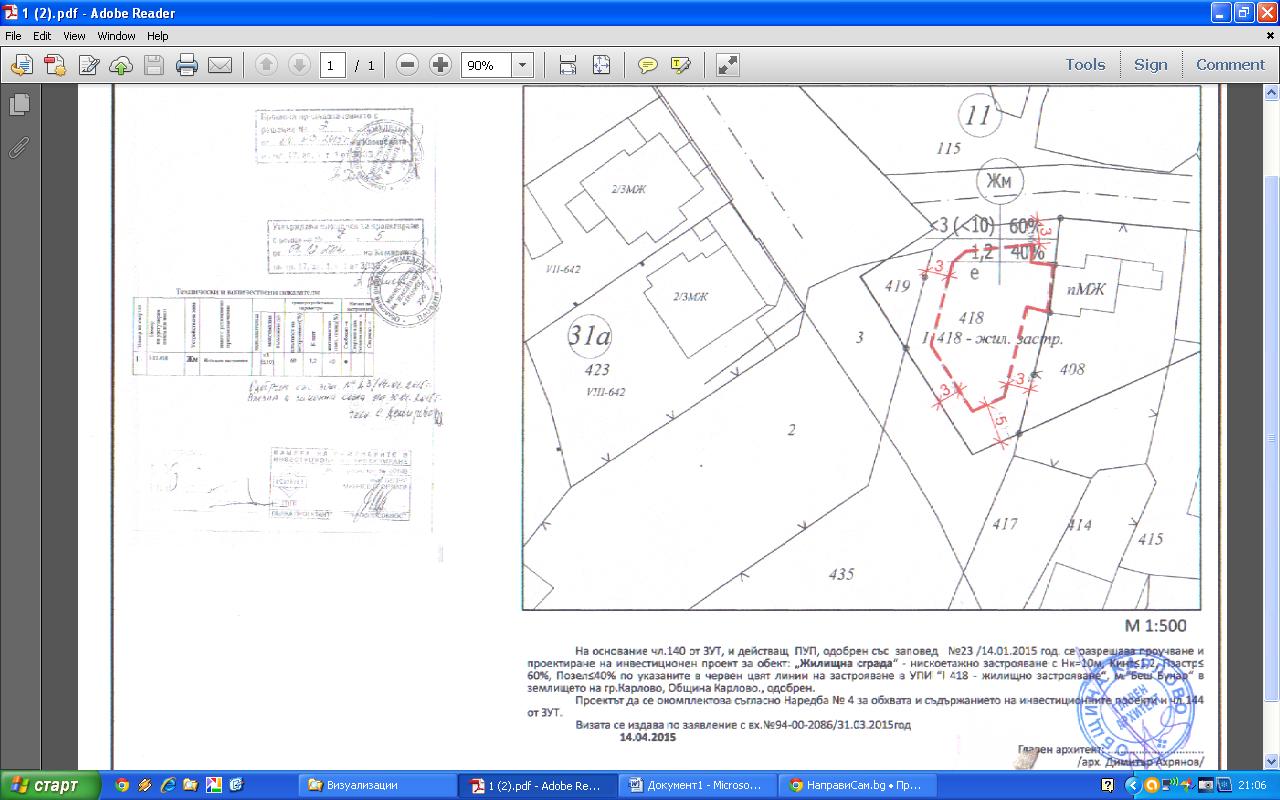
Task: Click the Print file icon
Action: (187, 66)
